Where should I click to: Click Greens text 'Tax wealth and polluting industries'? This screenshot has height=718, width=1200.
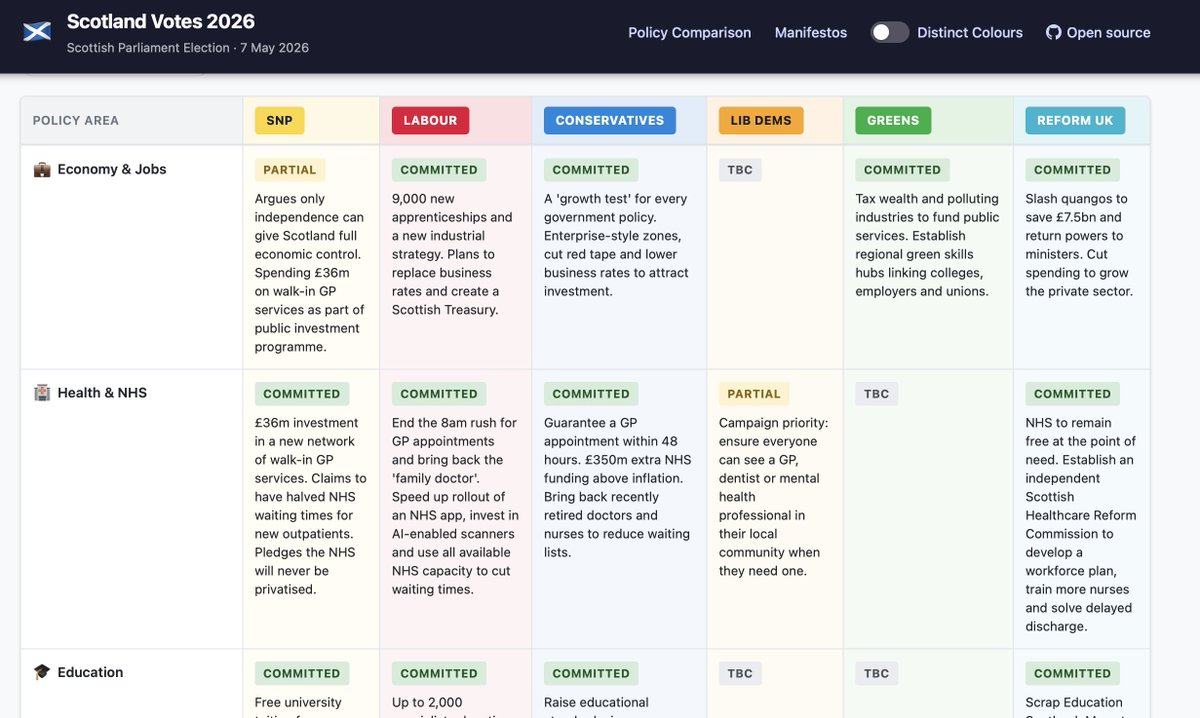pyautogui.click(x=927, y=208)
